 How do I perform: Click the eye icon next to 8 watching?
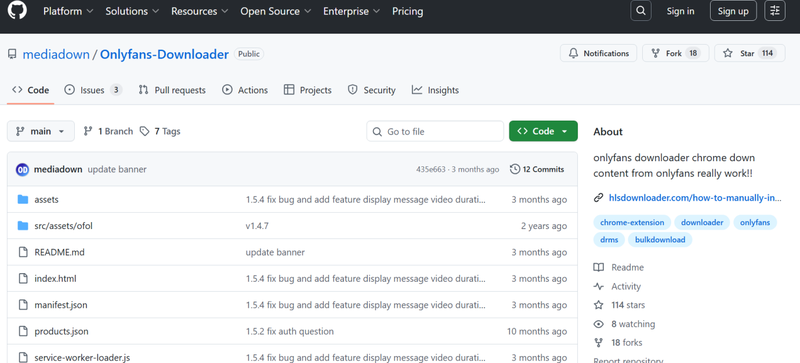click(x=598, y=324)
